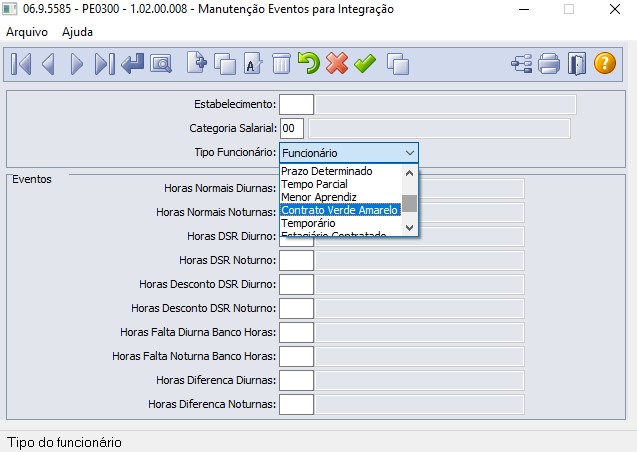Screen dimensions: 637x452
Task: Select Prazo Determinado option
Action: [340, 171]
